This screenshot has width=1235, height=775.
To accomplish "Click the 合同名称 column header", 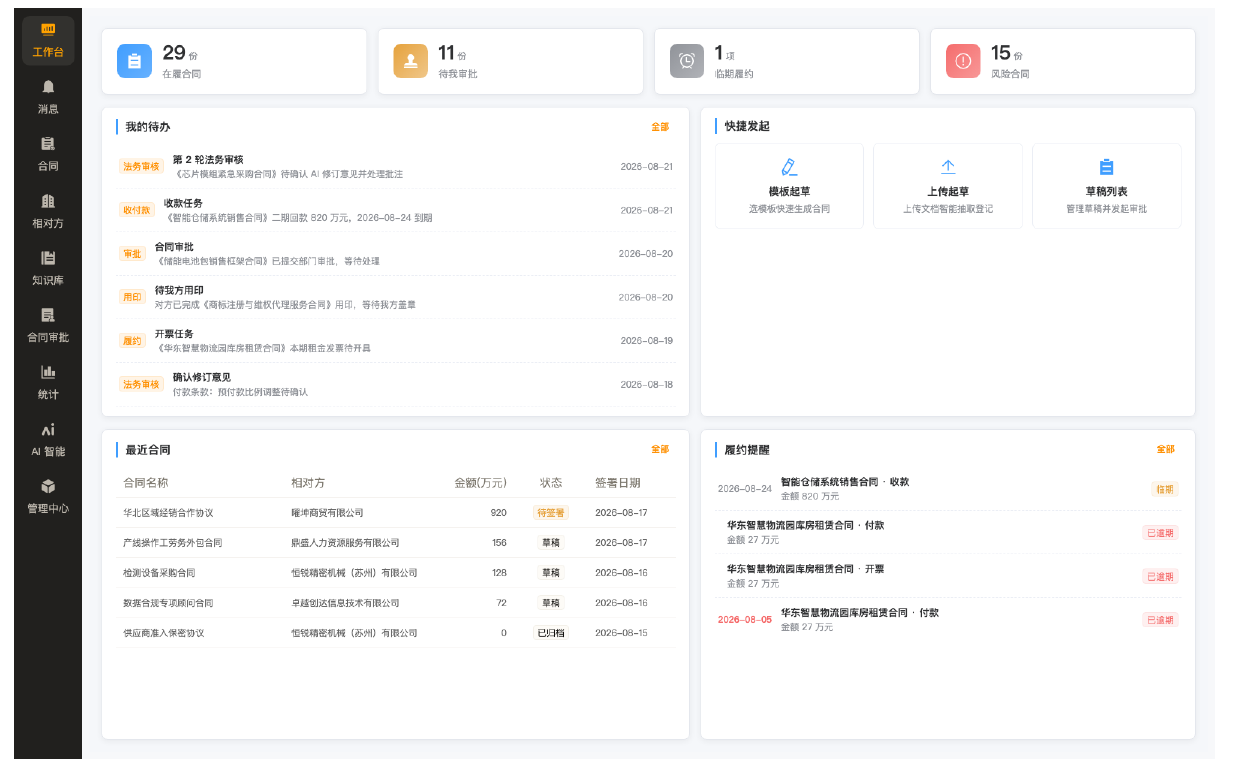I will point(146,483).
